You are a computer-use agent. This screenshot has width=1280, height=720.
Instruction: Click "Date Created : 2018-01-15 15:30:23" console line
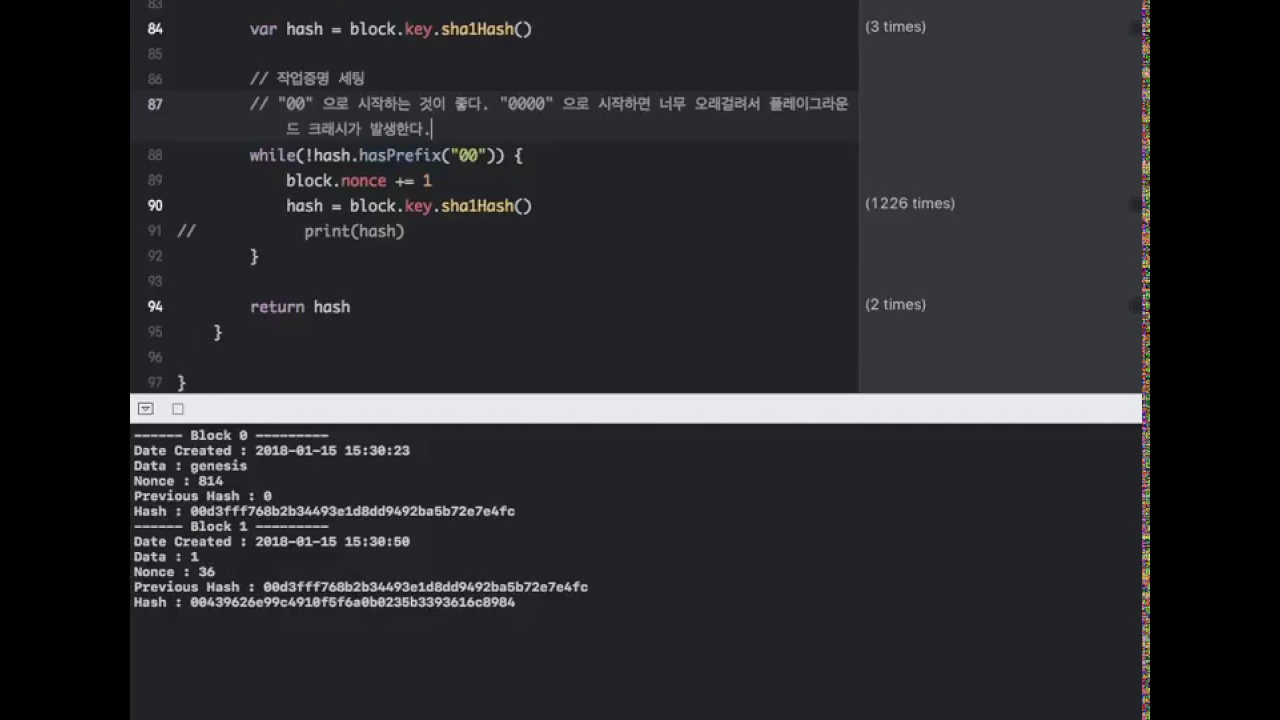tap(272, 451)
